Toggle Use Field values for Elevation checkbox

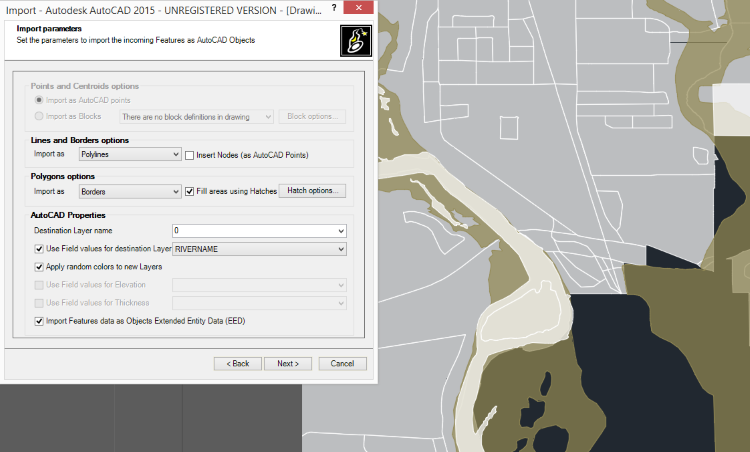(x=39, y=285)
